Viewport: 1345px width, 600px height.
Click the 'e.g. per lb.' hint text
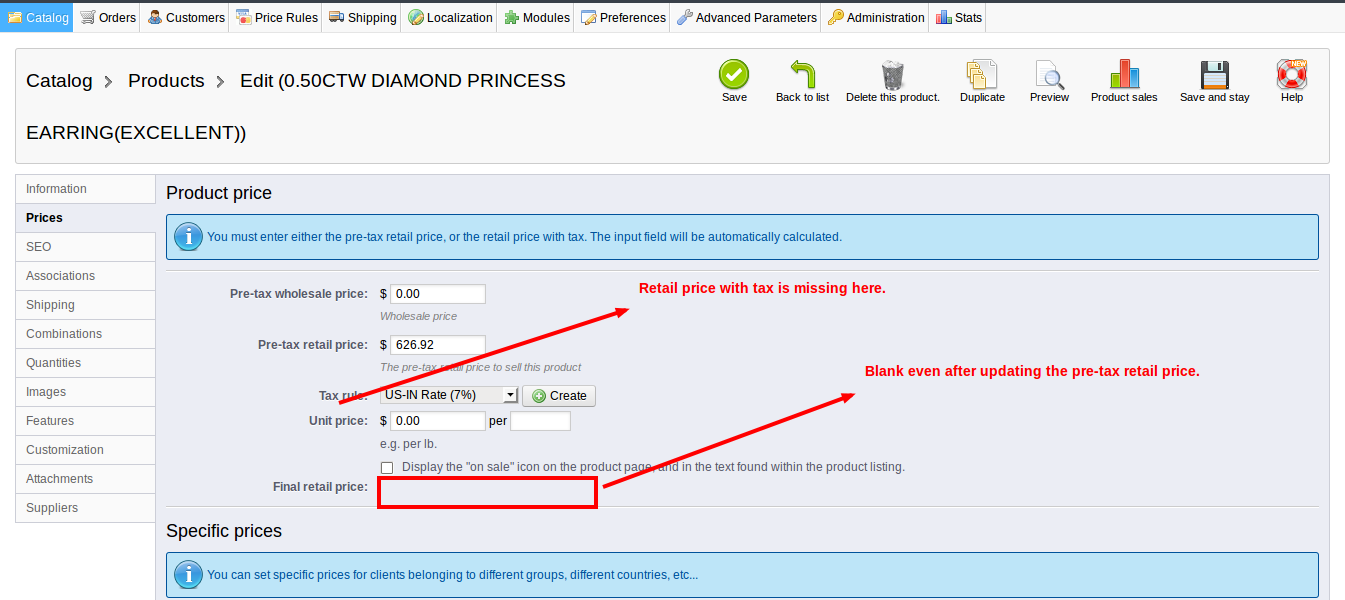point(409,444)
